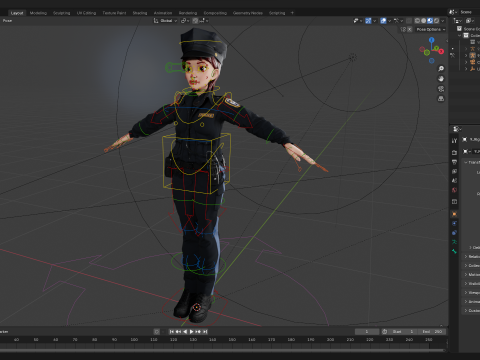Open the Pose Options popover
480x360 pixels.
click(431, 29)
